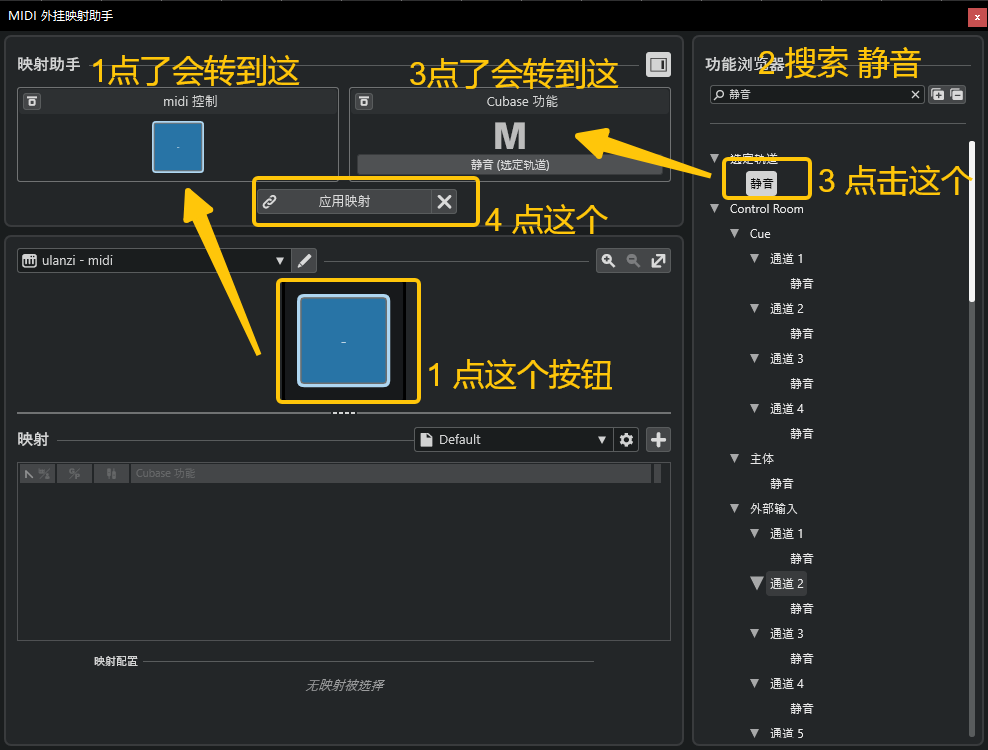Screen dimensions: 988x750
Task: Click the 应用映射 apply mapping button
Action: (x=345, y=202)
